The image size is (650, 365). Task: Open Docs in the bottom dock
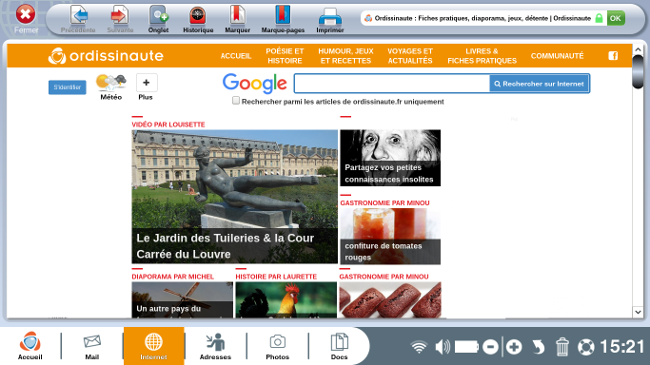click(339, 346)
